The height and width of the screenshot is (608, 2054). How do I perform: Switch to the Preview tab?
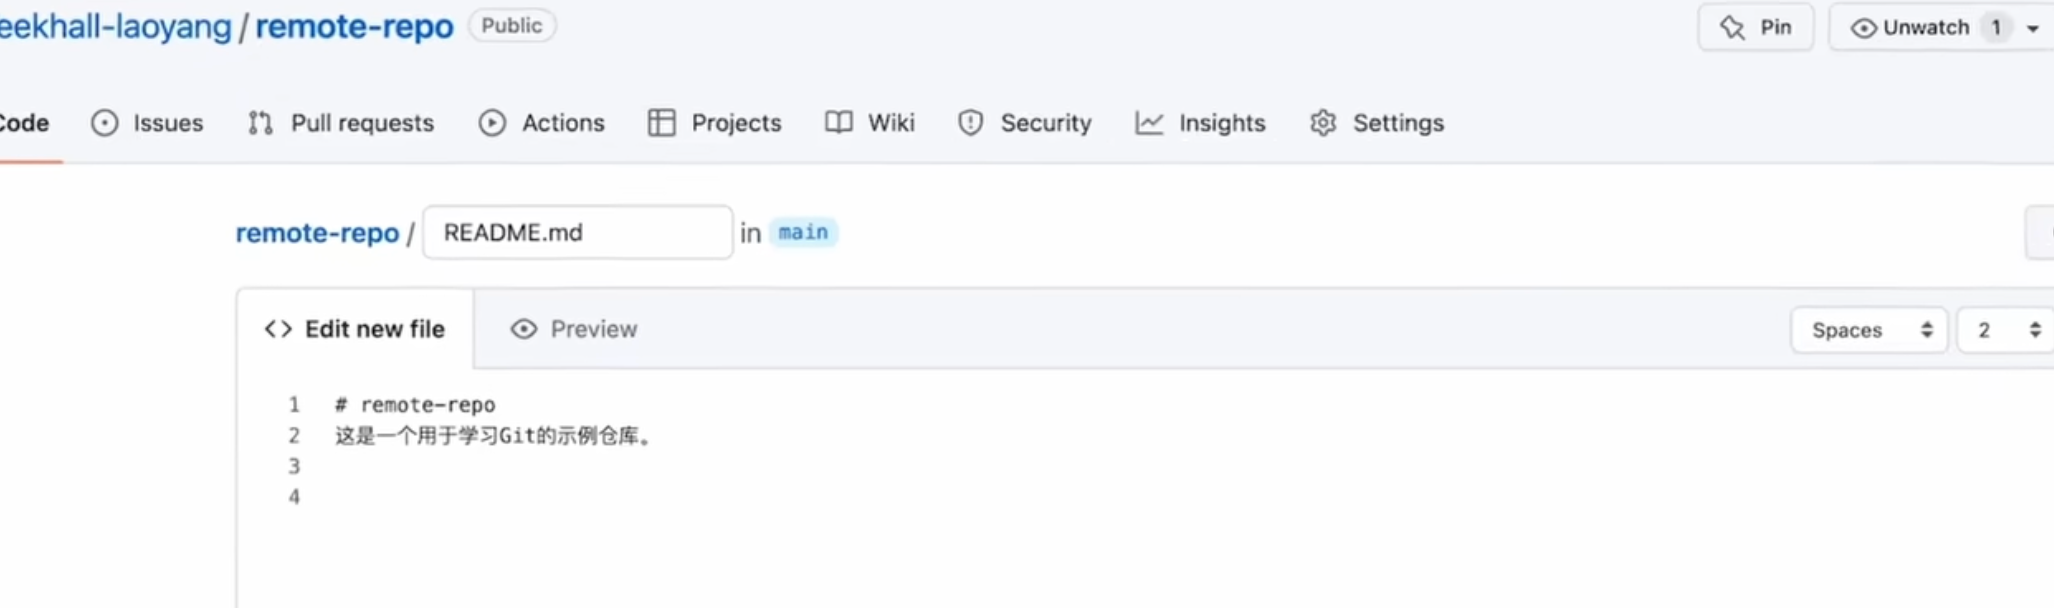pyautogui.click(x=574, y=329)
